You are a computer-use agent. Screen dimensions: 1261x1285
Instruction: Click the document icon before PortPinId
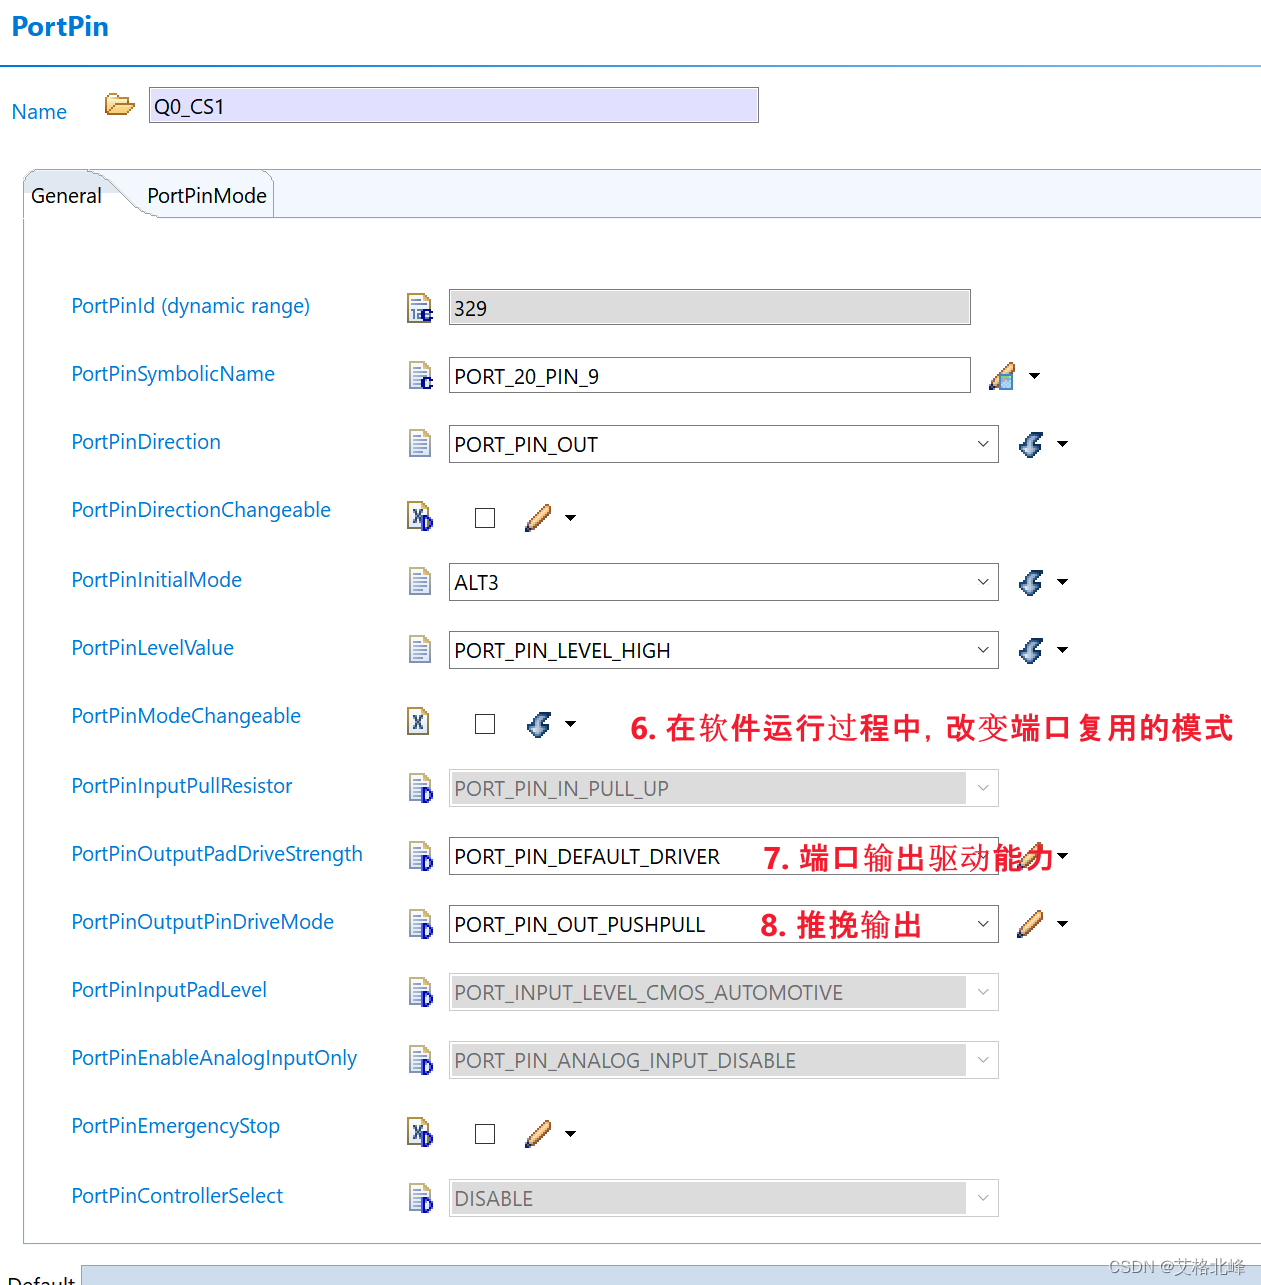420,307
